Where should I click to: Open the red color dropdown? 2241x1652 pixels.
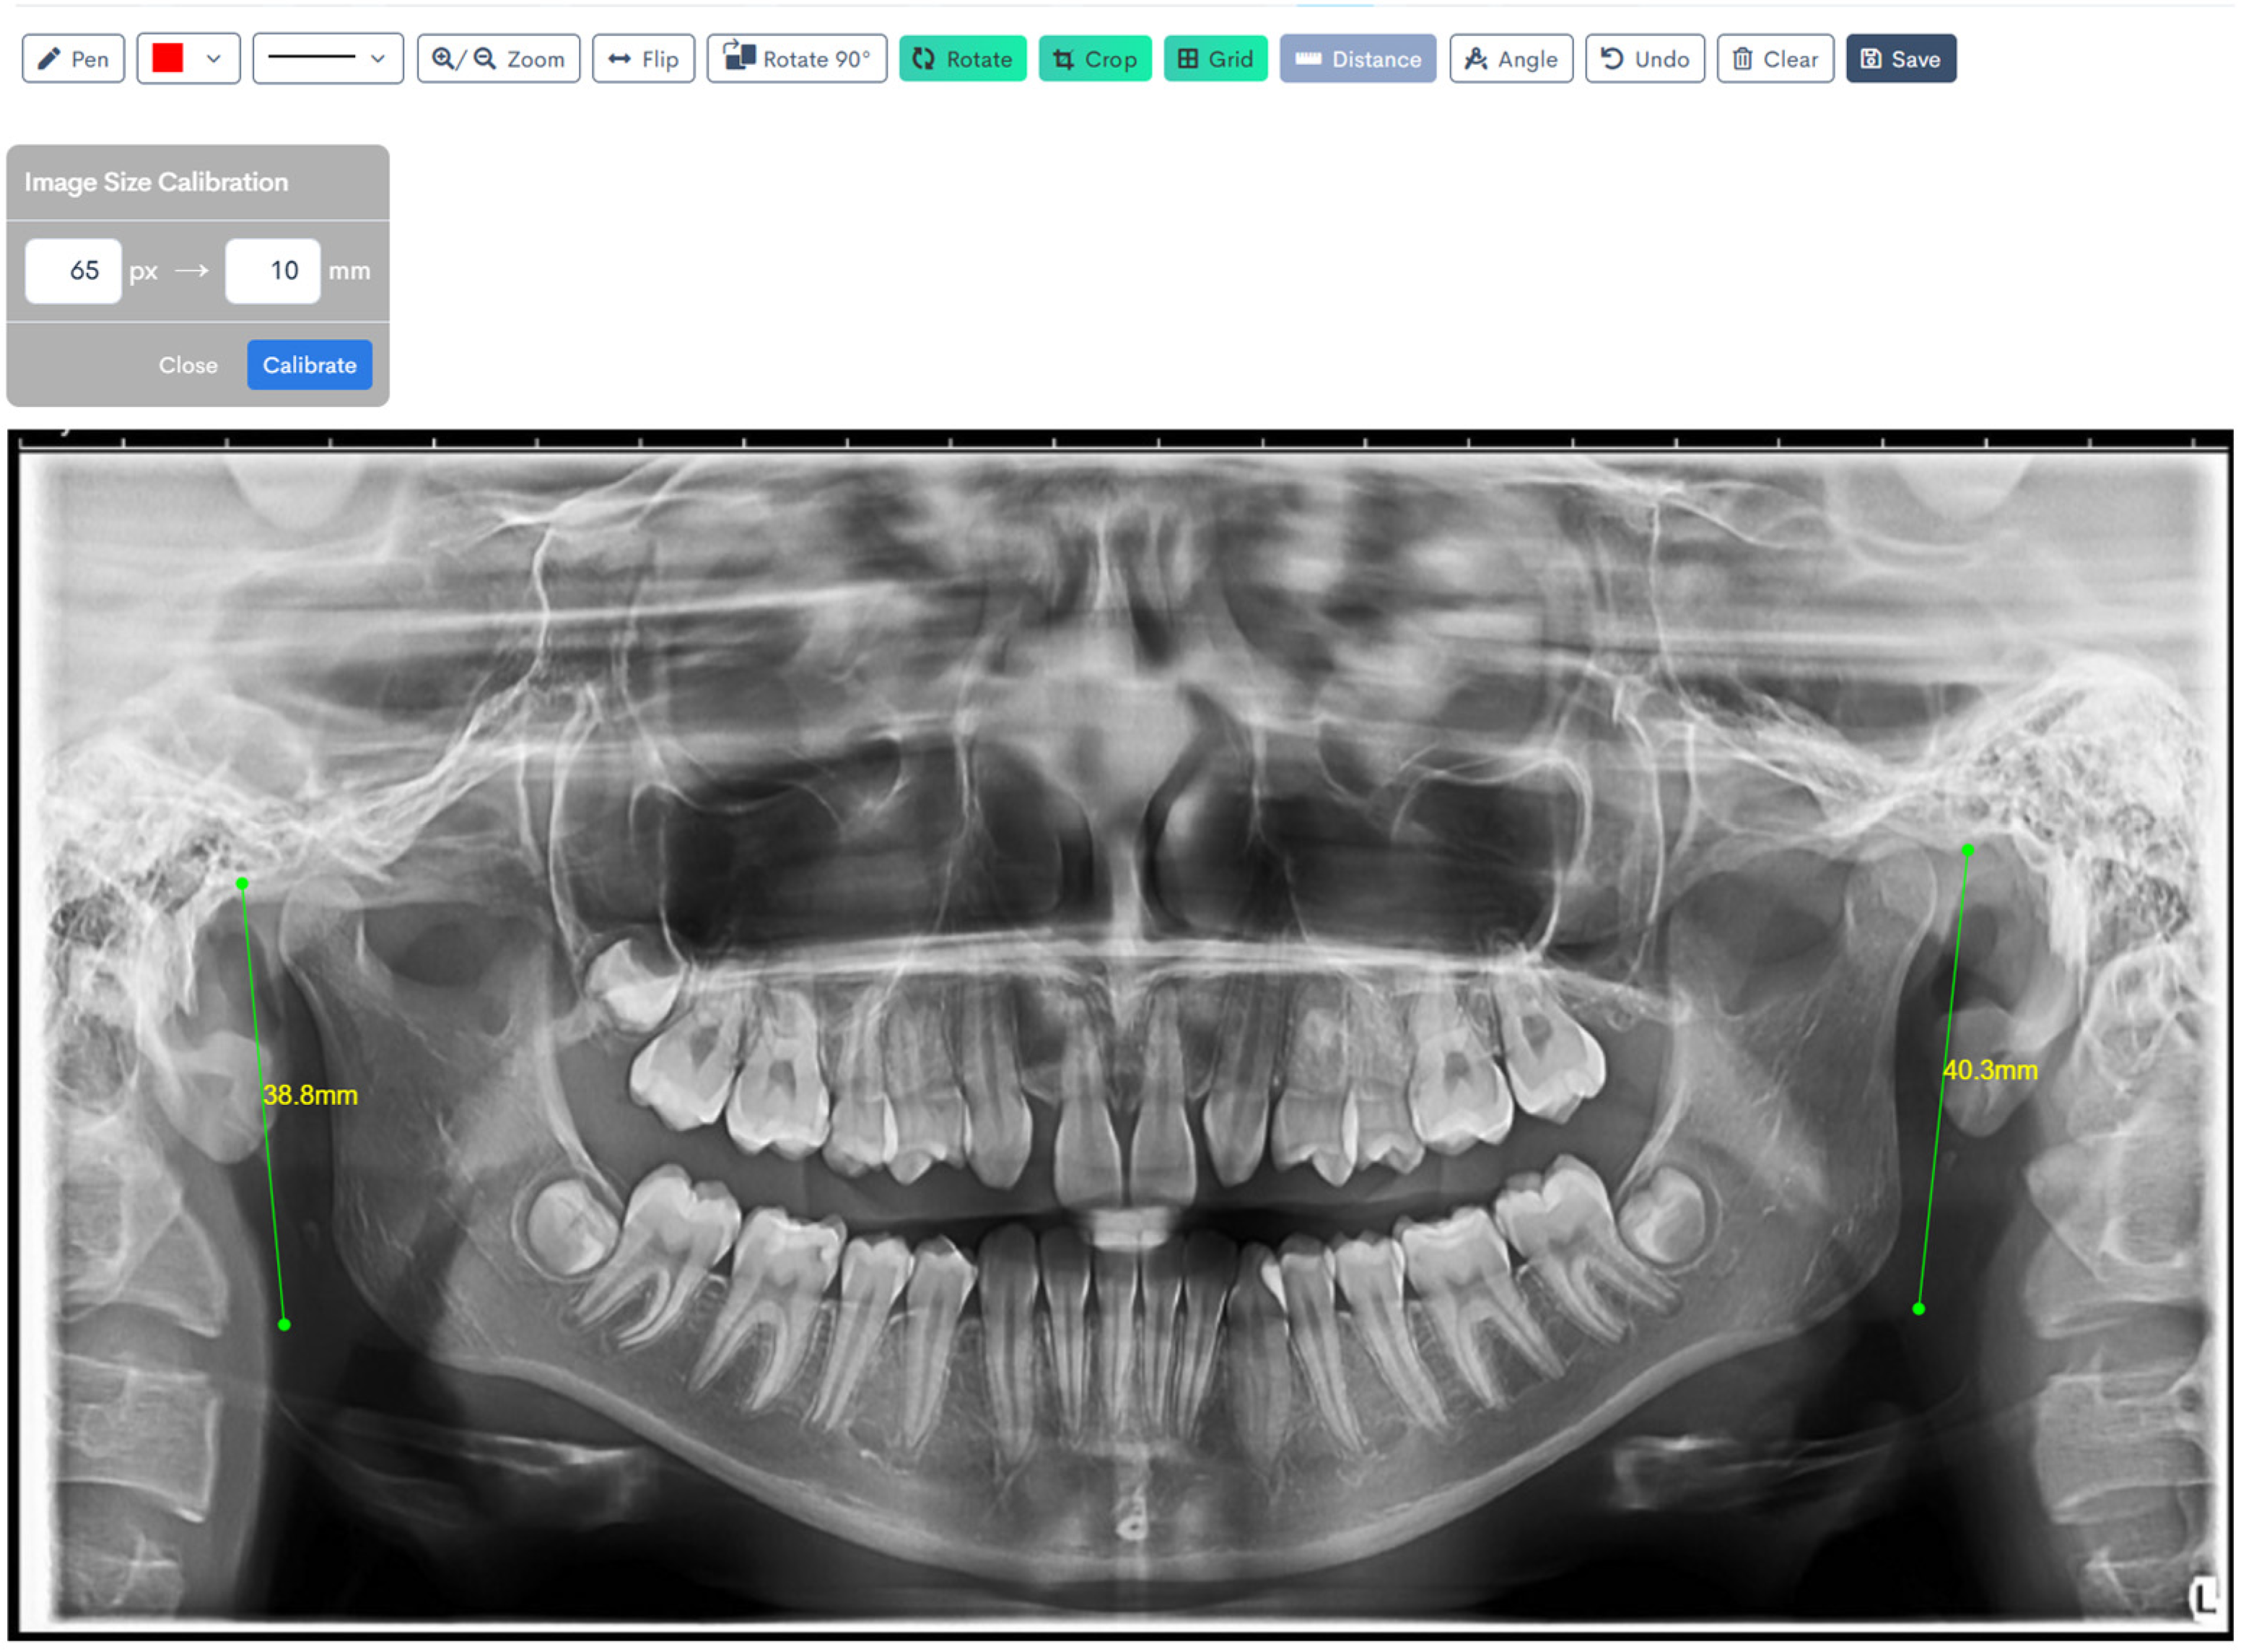tap(213, 59)
